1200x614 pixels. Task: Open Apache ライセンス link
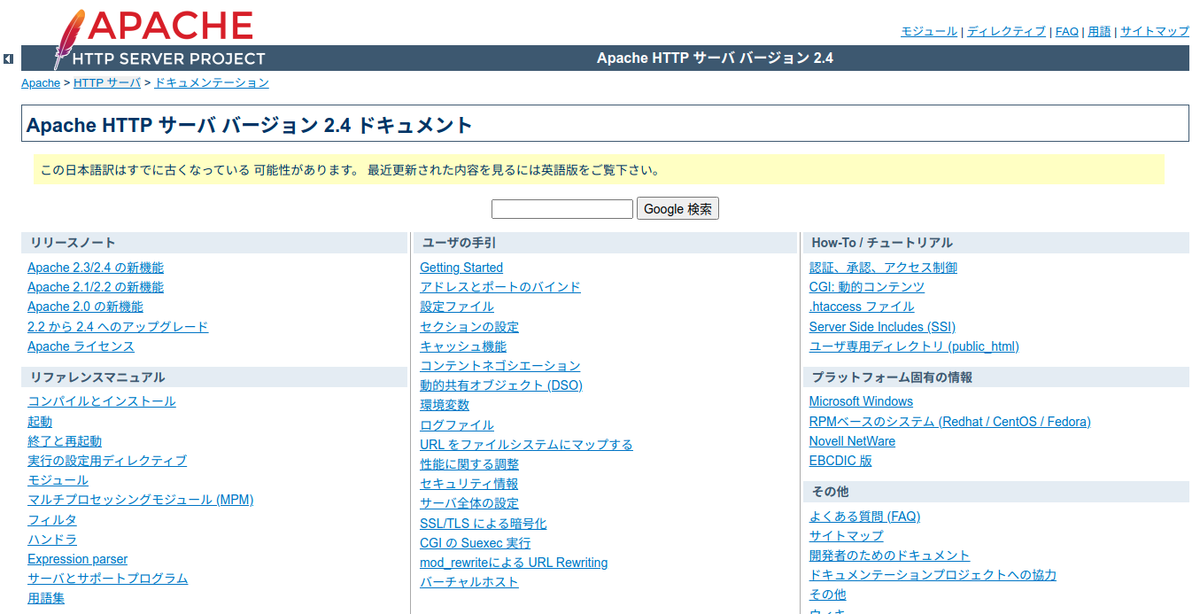point(81,347)
